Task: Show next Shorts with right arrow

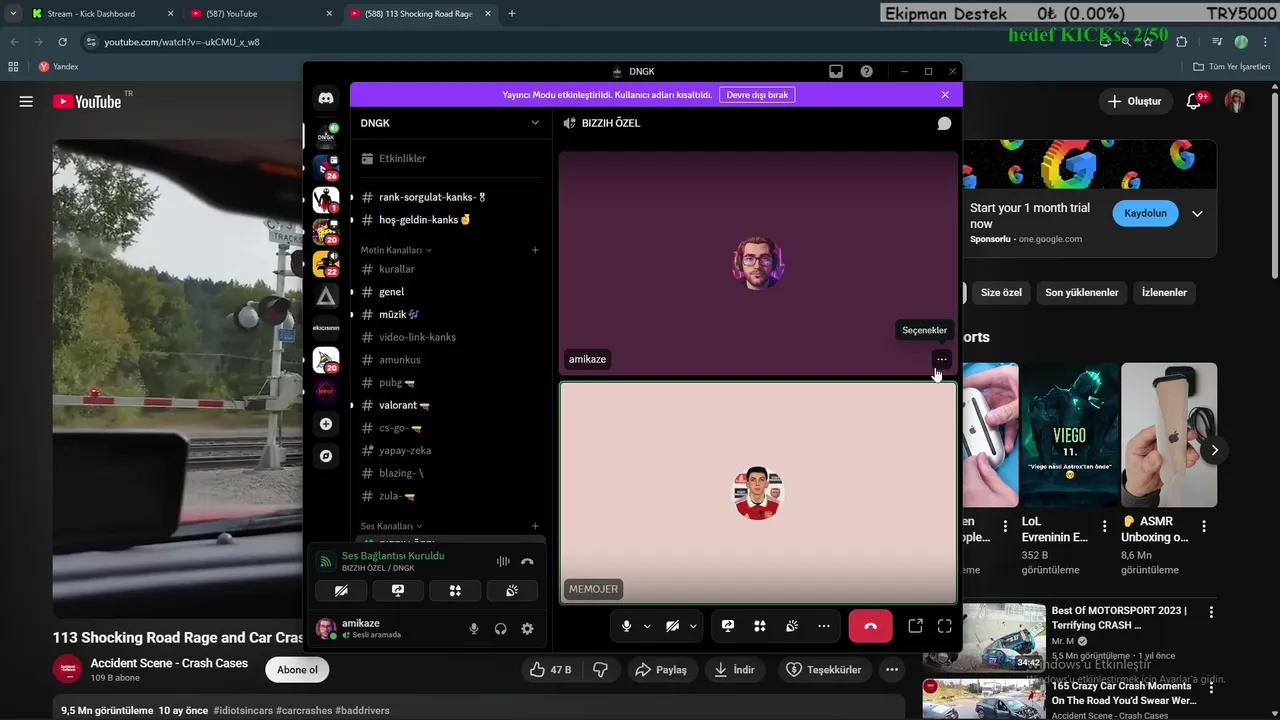Action: coord(1214,450)
